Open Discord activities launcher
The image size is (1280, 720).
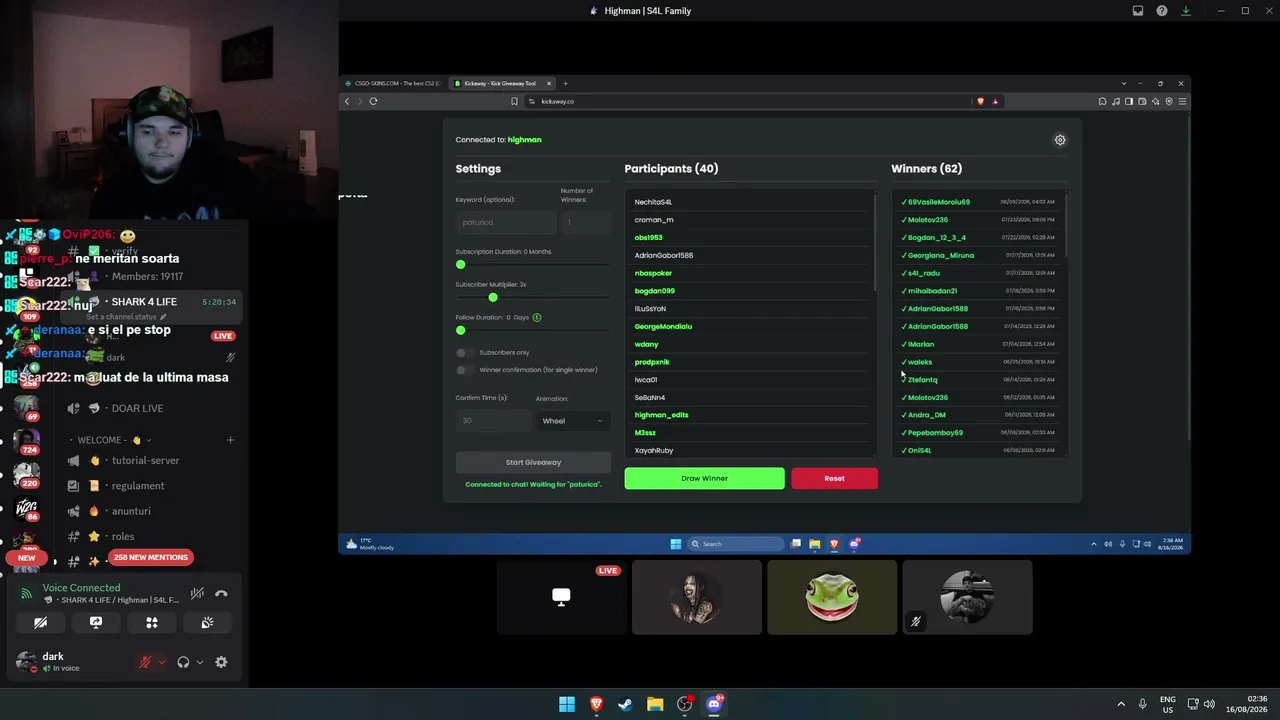point(152,622)
